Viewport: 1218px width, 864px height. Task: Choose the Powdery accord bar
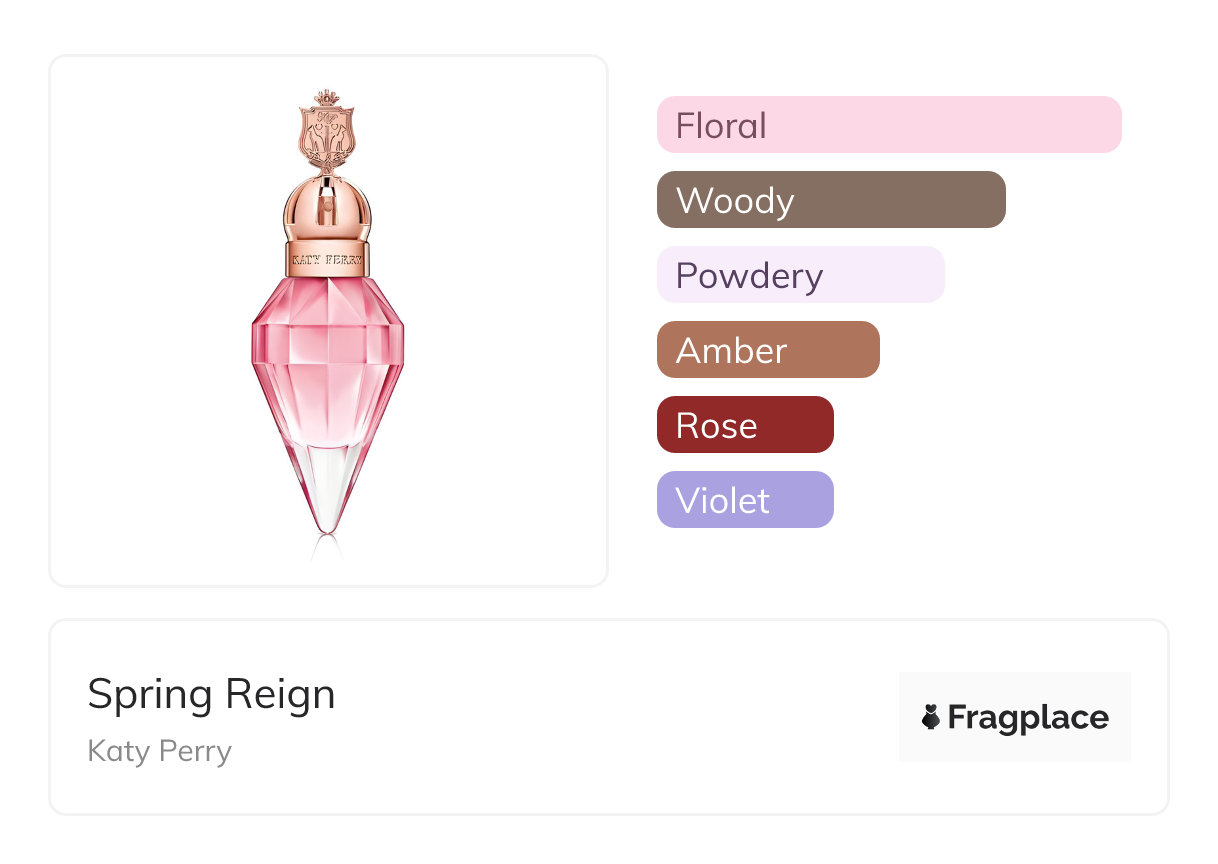[800, 275]
